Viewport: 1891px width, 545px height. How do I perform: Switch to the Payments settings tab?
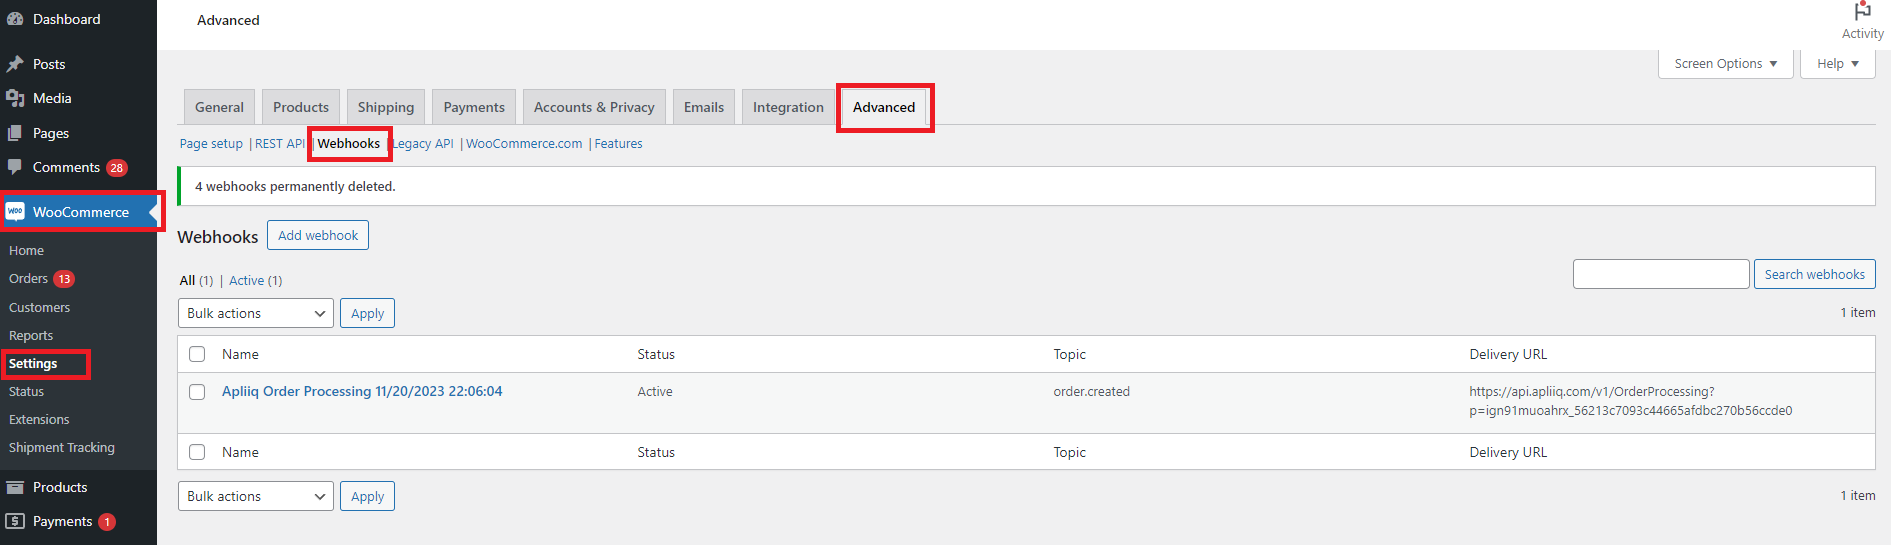(474, 107)
